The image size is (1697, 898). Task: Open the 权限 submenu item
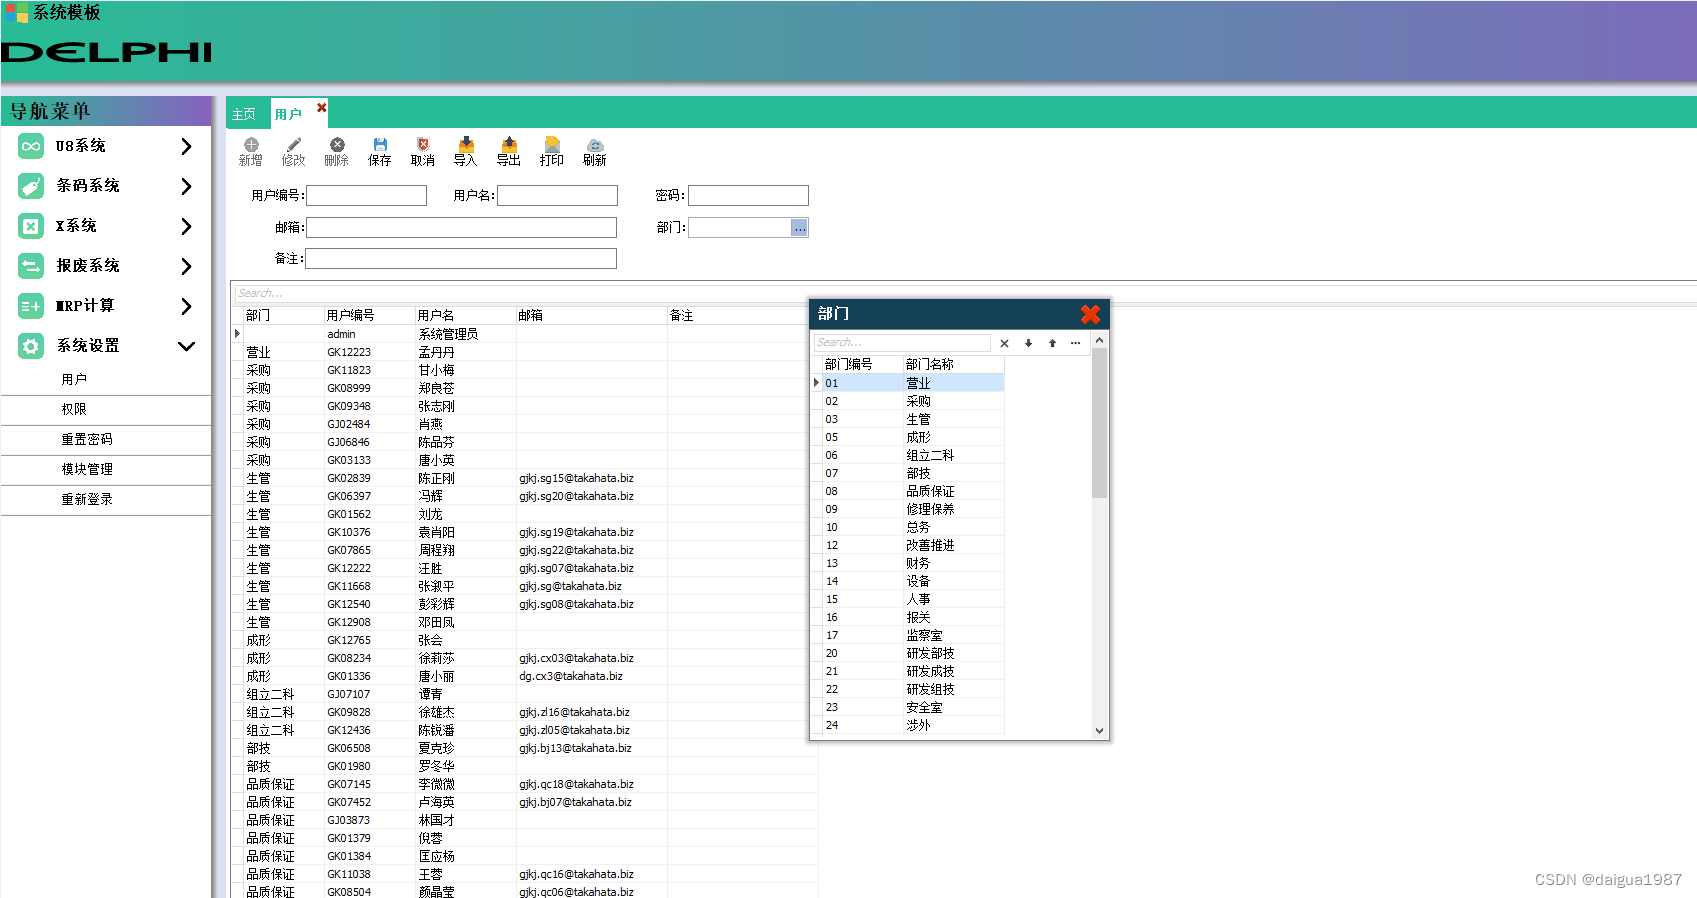click(x=106, y=410)
